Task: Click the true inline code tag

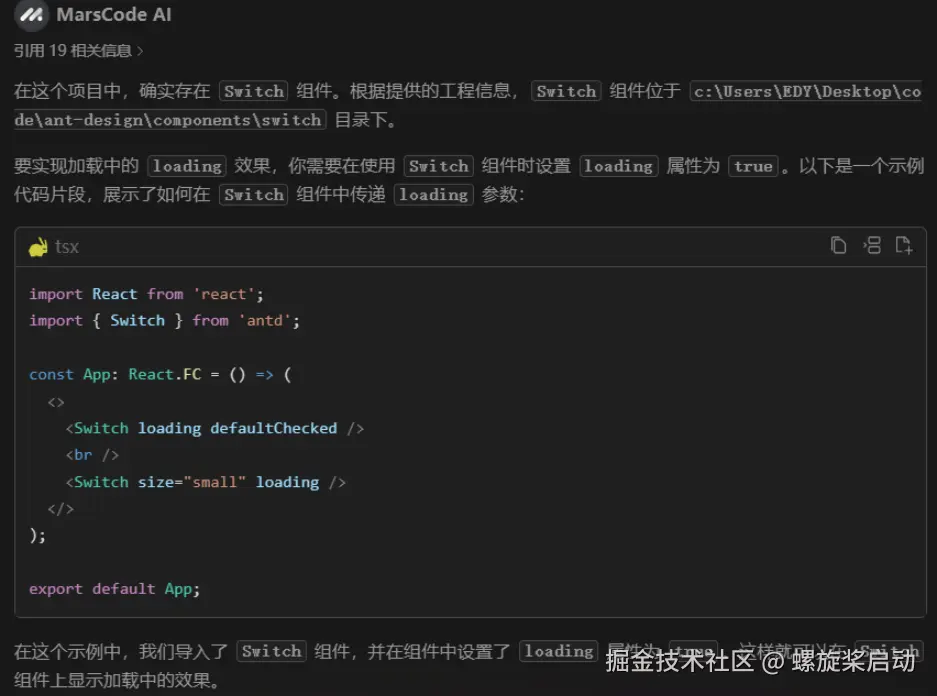Action: 753,165
